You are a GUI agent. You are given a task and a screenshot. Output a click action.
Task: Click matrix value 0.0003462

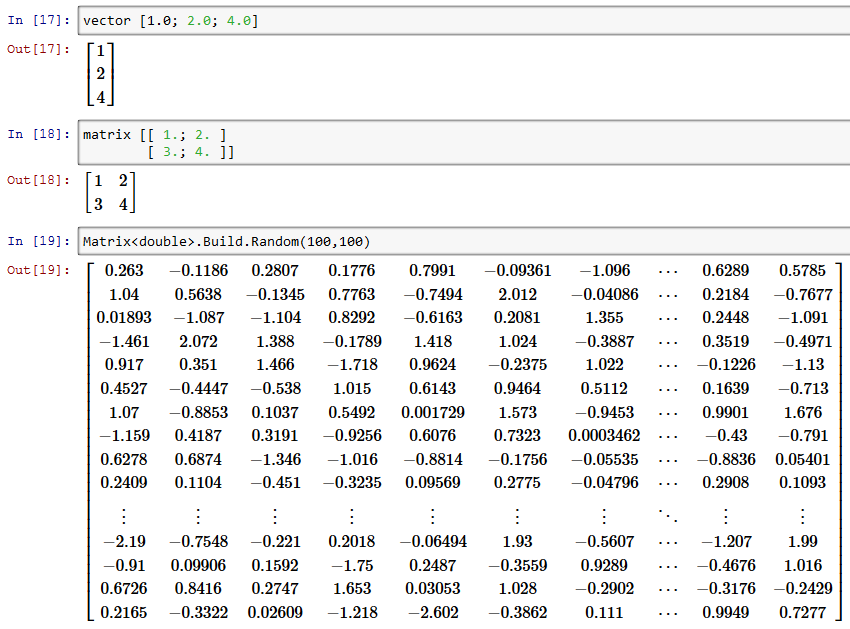coord(604,436)
